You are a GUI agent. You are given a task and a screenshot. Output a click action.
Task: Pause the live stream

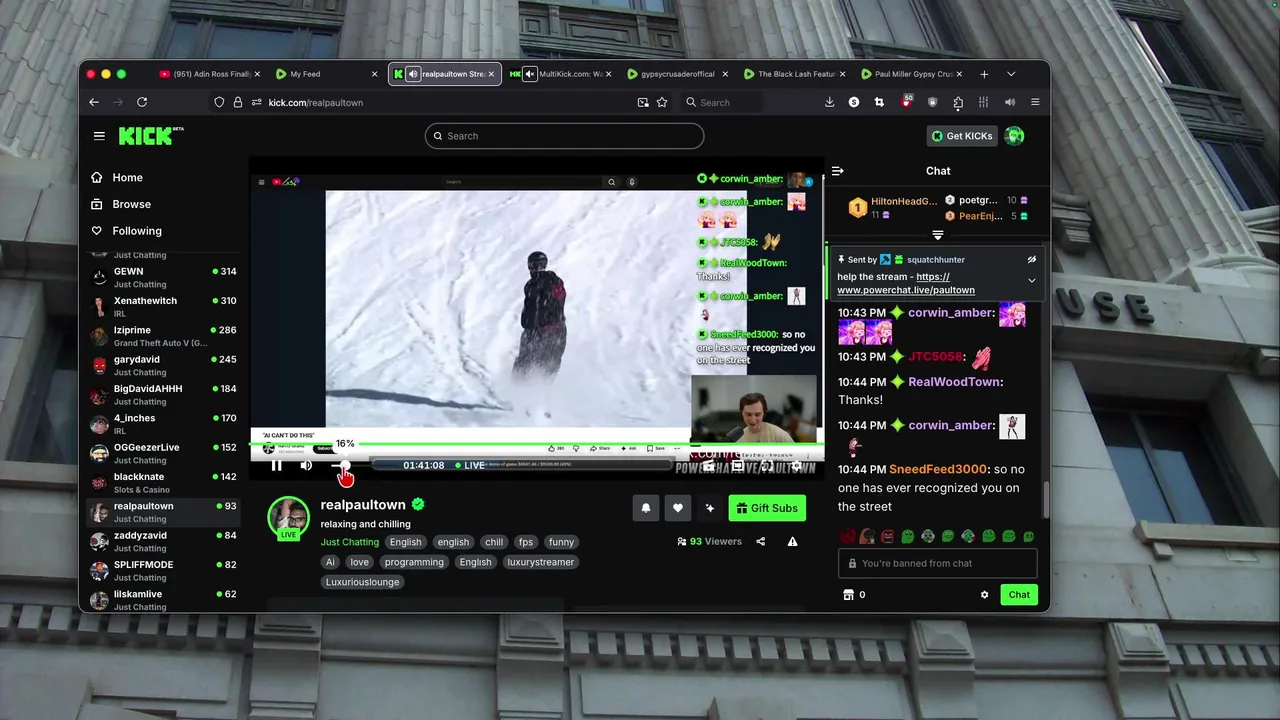(276, 465)
